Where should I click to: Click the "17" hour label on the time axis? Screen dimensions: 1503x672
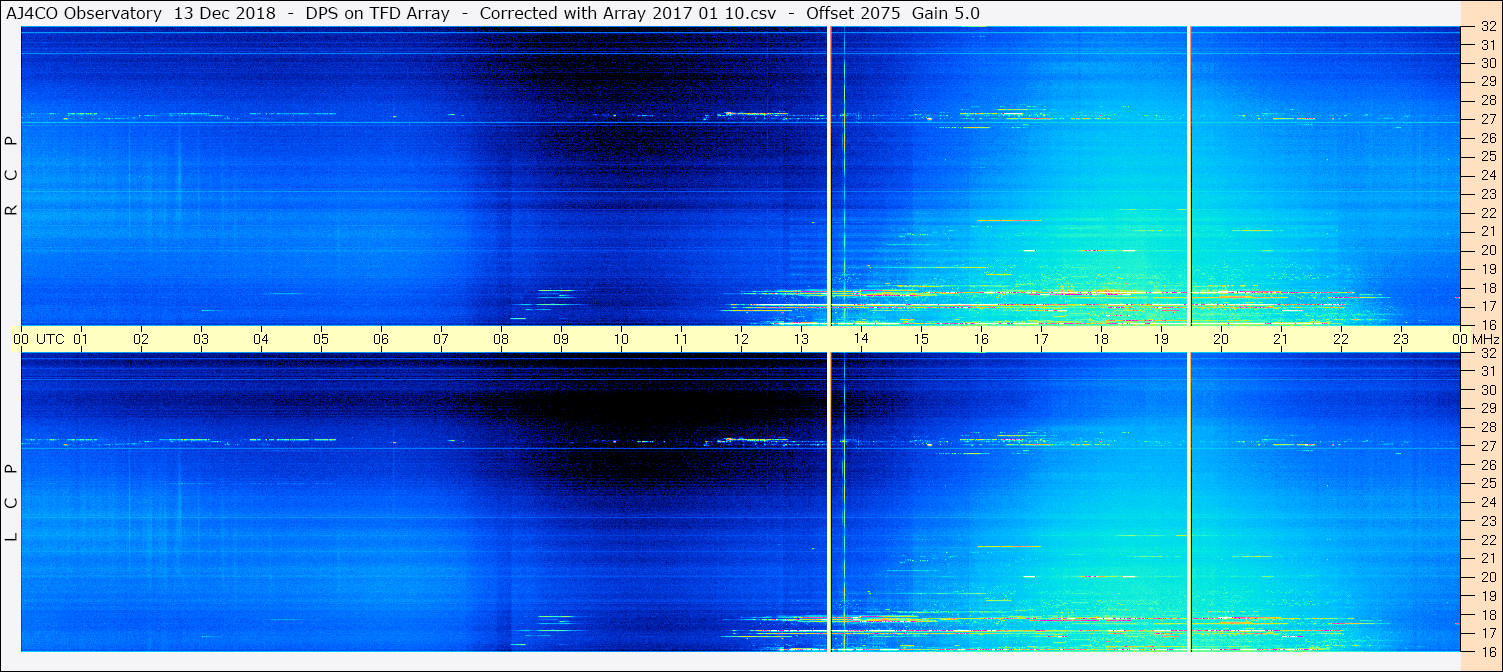click(1041, 339)
